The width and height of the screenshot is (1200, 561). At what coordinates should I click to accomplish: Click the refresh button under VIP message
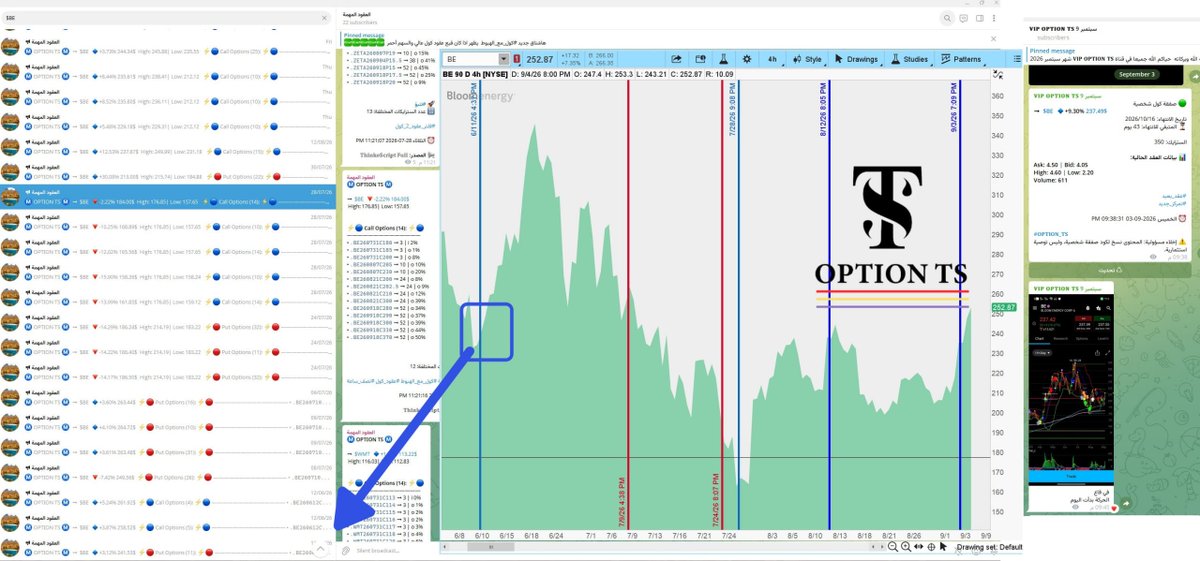1108,269
